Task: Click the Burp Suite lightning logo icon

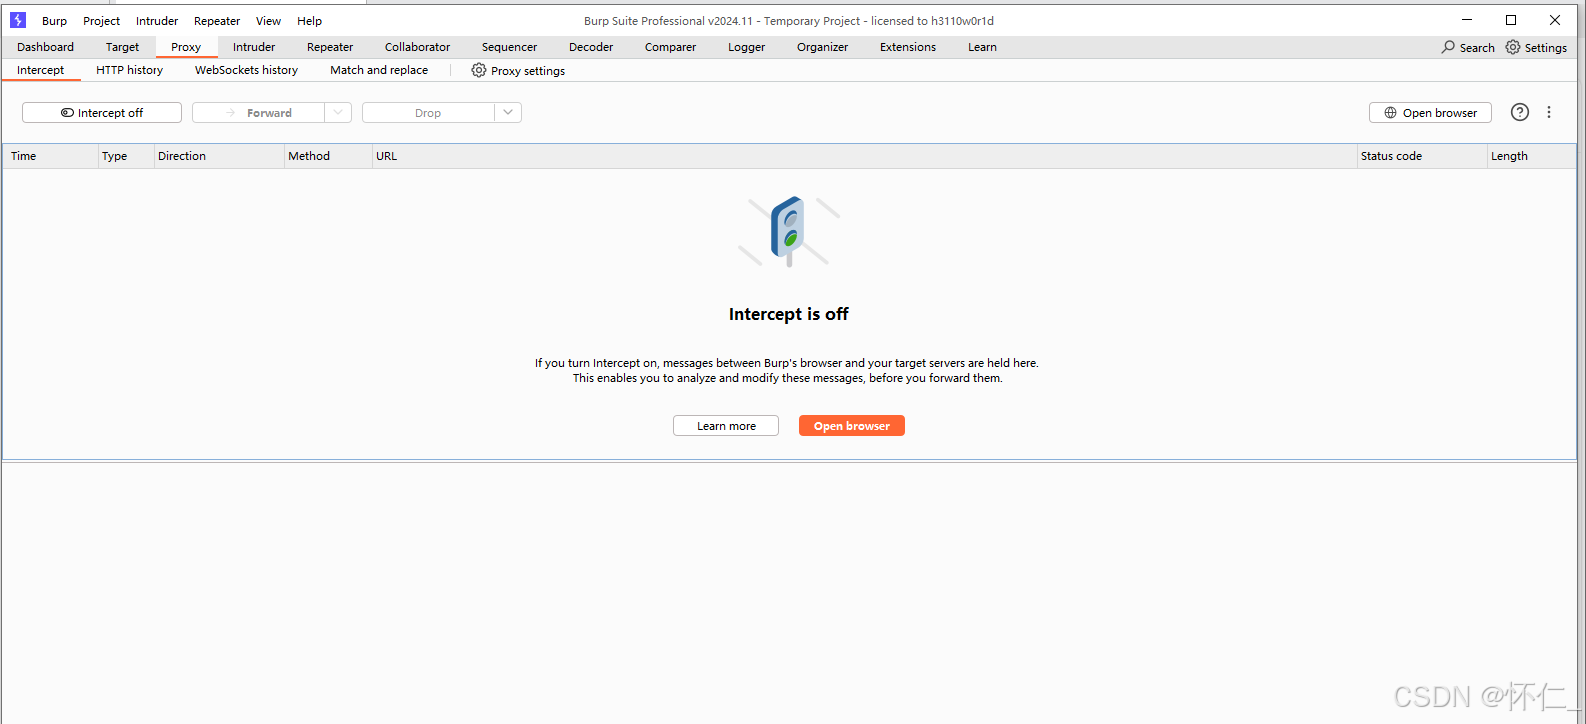Action: pos(18,20)
